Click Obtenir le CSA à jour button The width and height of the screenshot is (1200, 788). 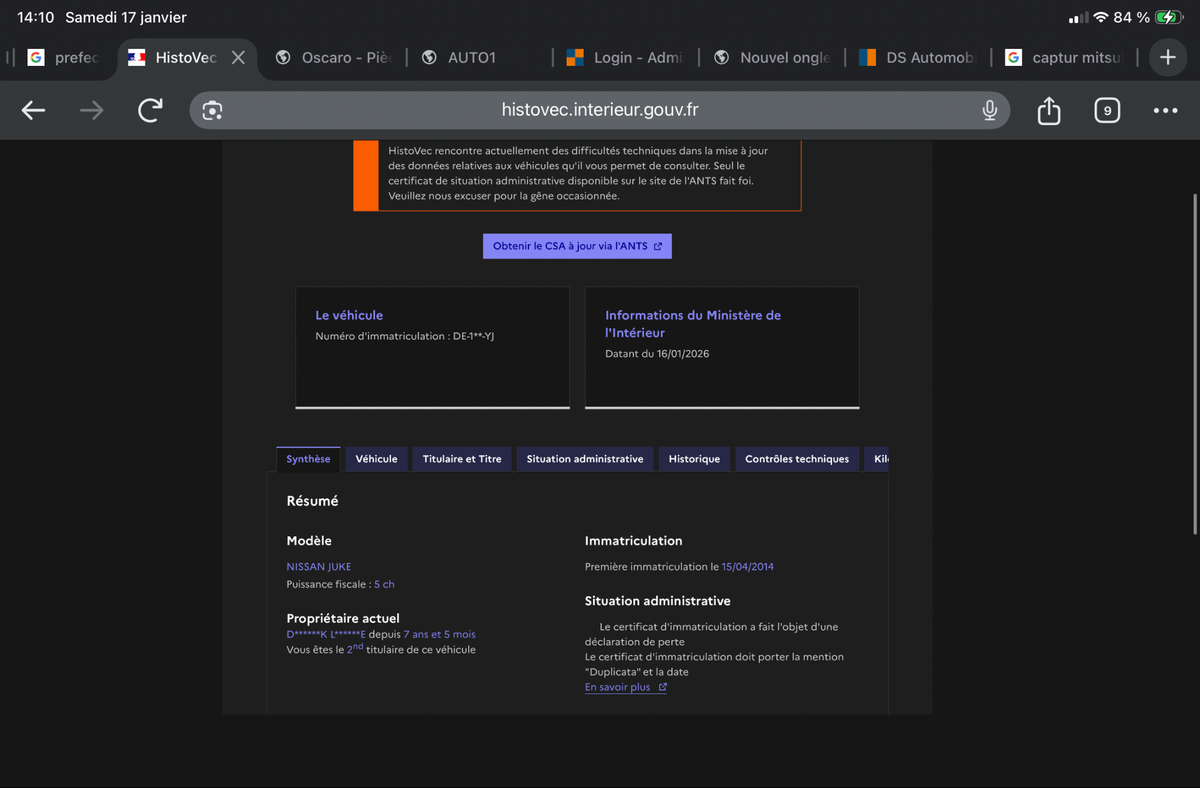point(577,246)
